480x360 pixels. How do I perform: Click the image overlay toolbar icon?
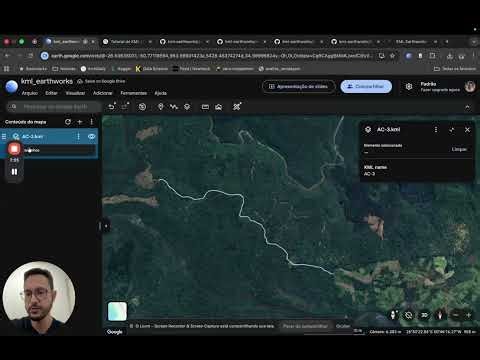click(x=219, y=107)
